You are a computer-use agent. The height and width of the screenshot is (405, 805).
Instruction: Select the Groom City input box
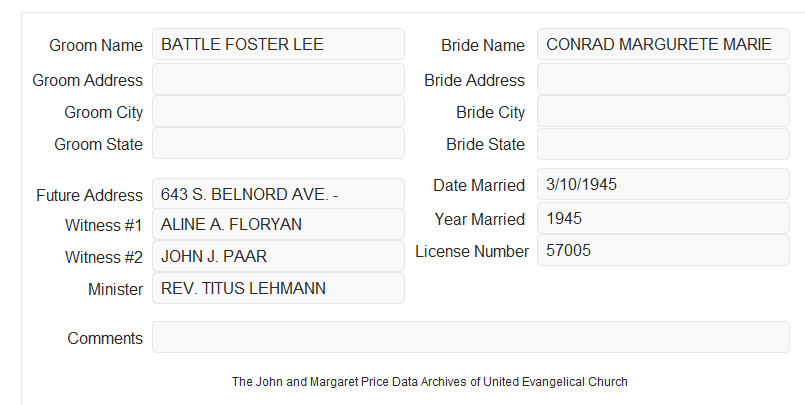[278, 111]
